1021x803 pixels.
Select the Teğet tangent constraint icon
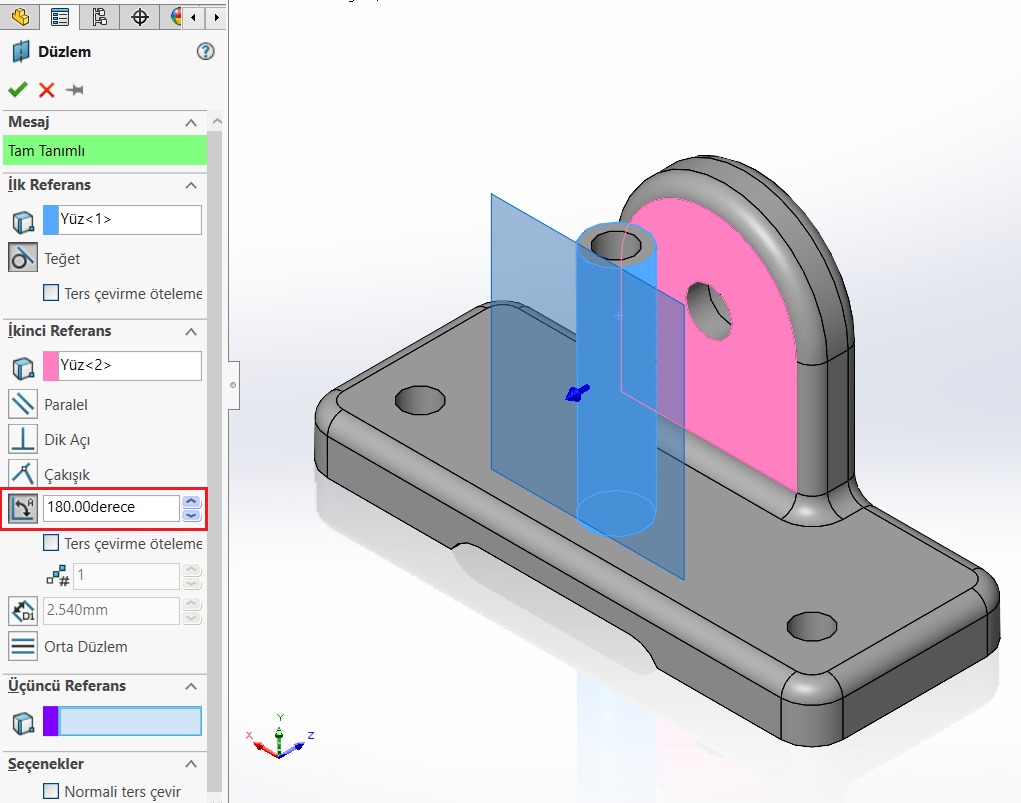tap(23, 258)
